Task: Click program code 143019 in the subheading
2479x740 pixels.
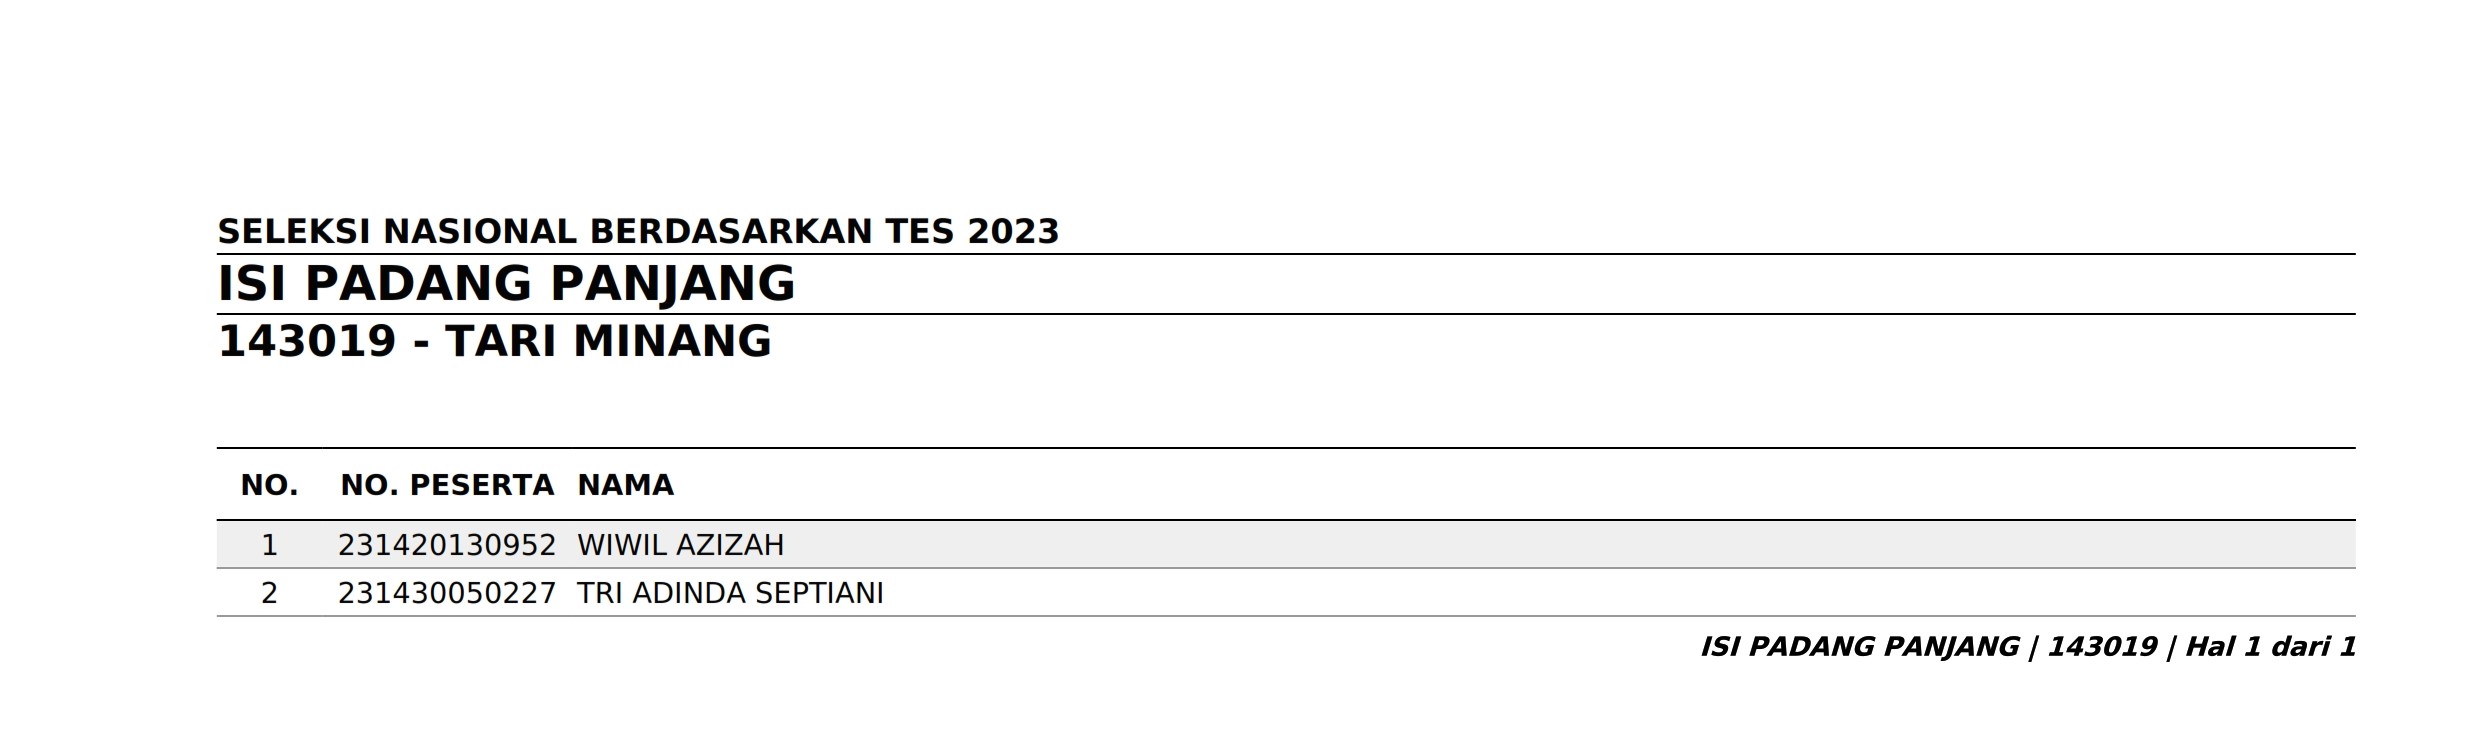Action: pos(308,341)
